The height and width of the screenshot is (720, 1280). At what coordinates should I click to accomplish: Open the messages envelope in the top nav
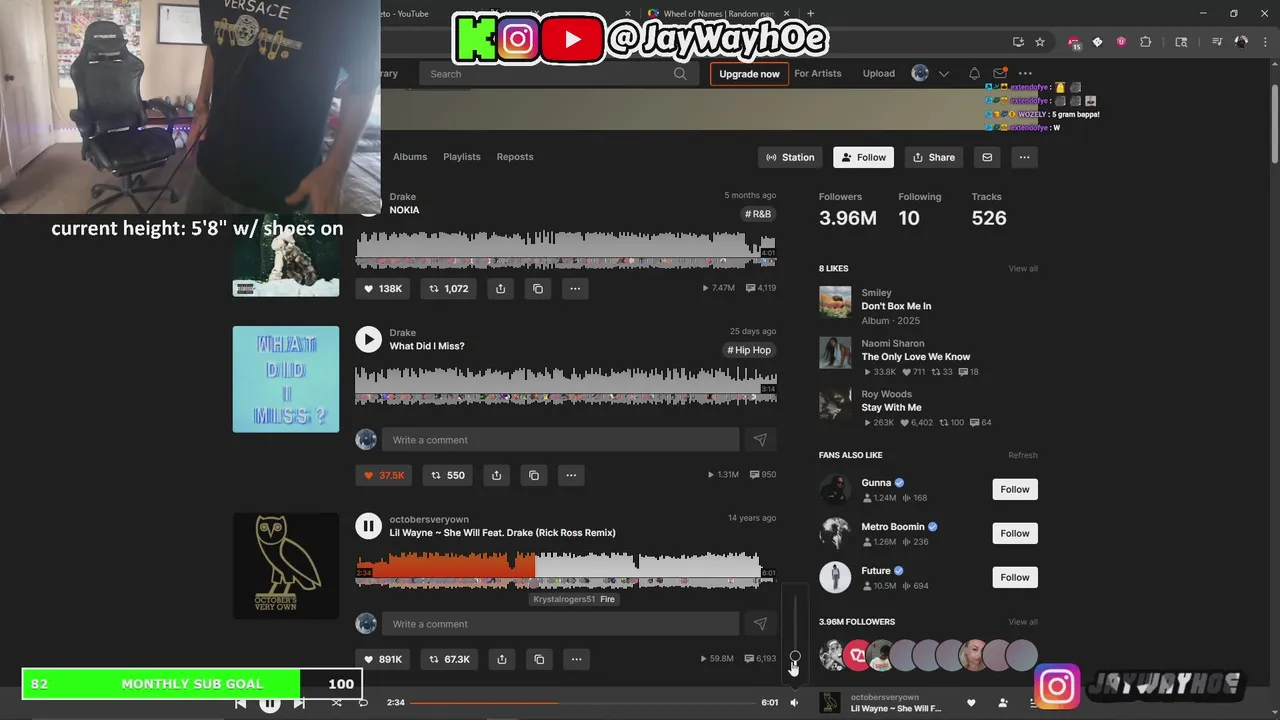point(999,73)
